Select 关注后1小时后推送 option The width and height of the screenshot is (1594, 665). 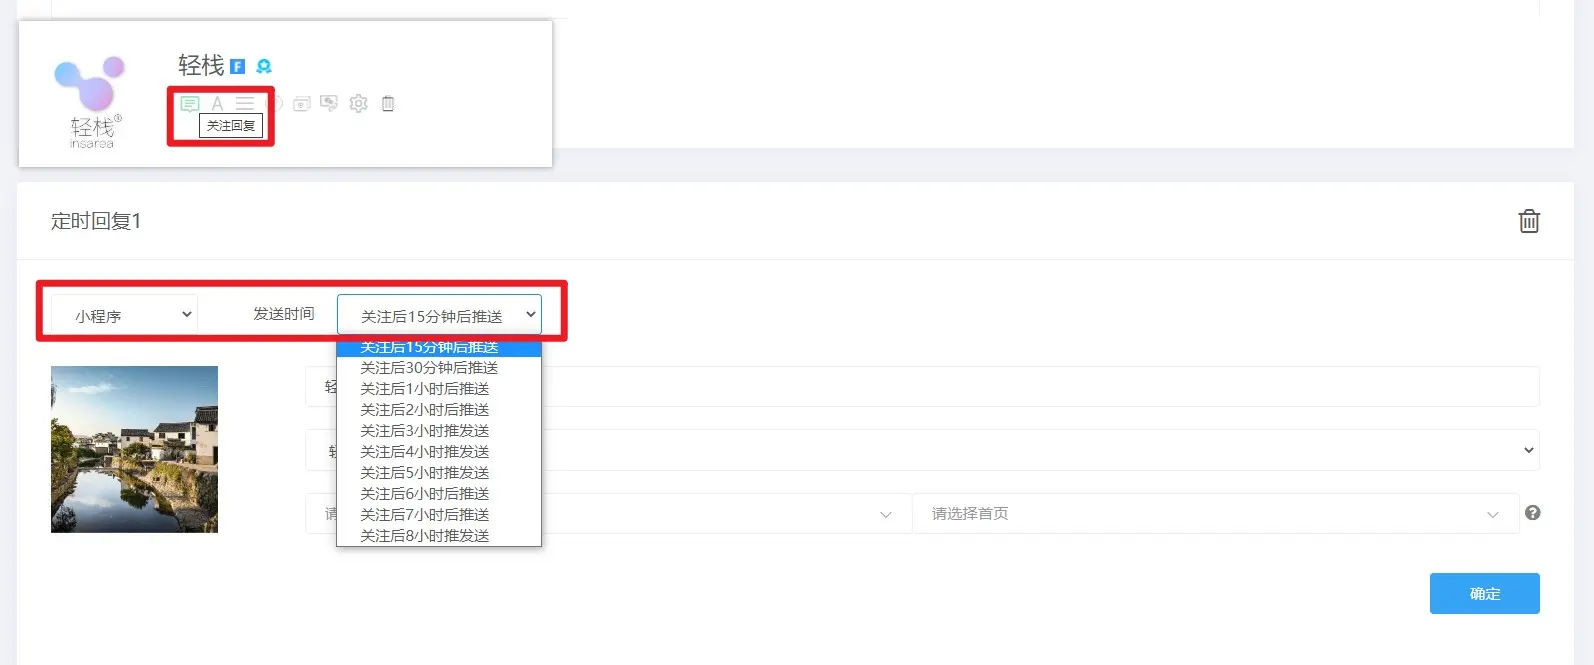click(425, 389)
